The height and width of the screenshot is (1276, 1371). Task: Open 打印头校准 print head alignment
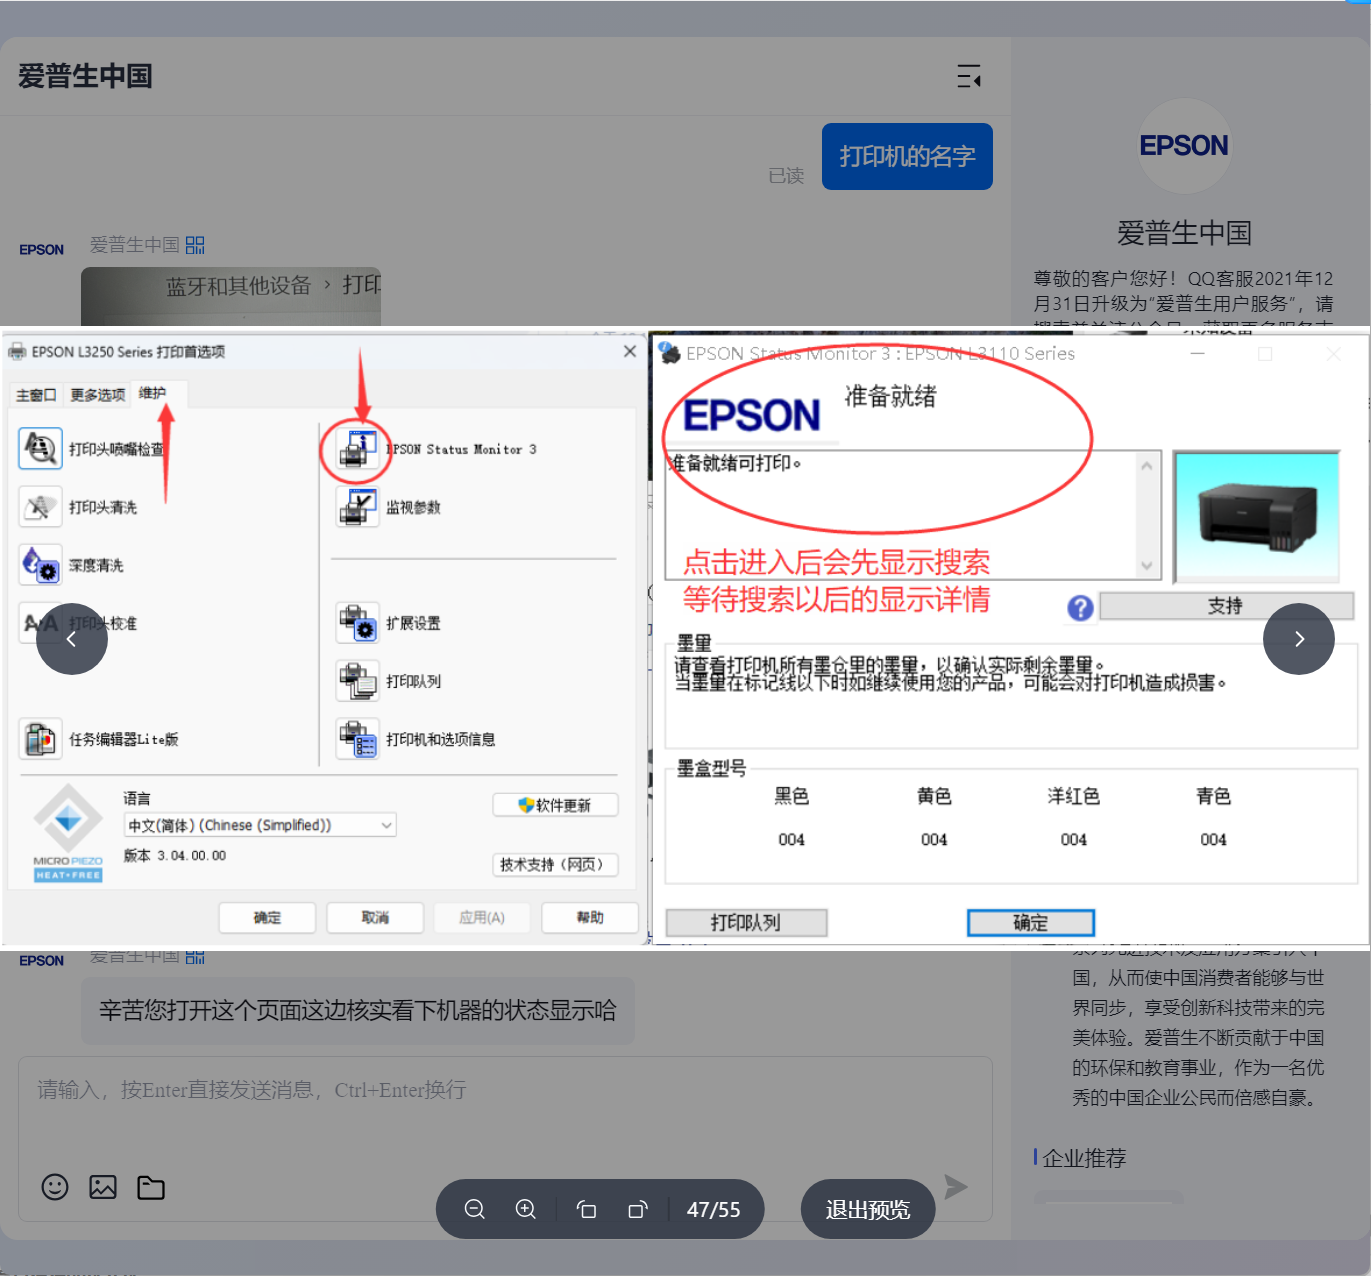point(40,623)
